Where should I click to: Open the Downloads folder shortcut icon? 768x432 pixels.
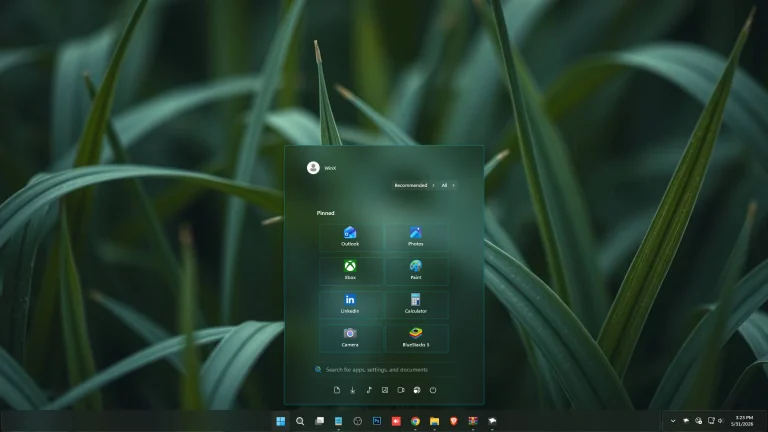coord(353,390)
